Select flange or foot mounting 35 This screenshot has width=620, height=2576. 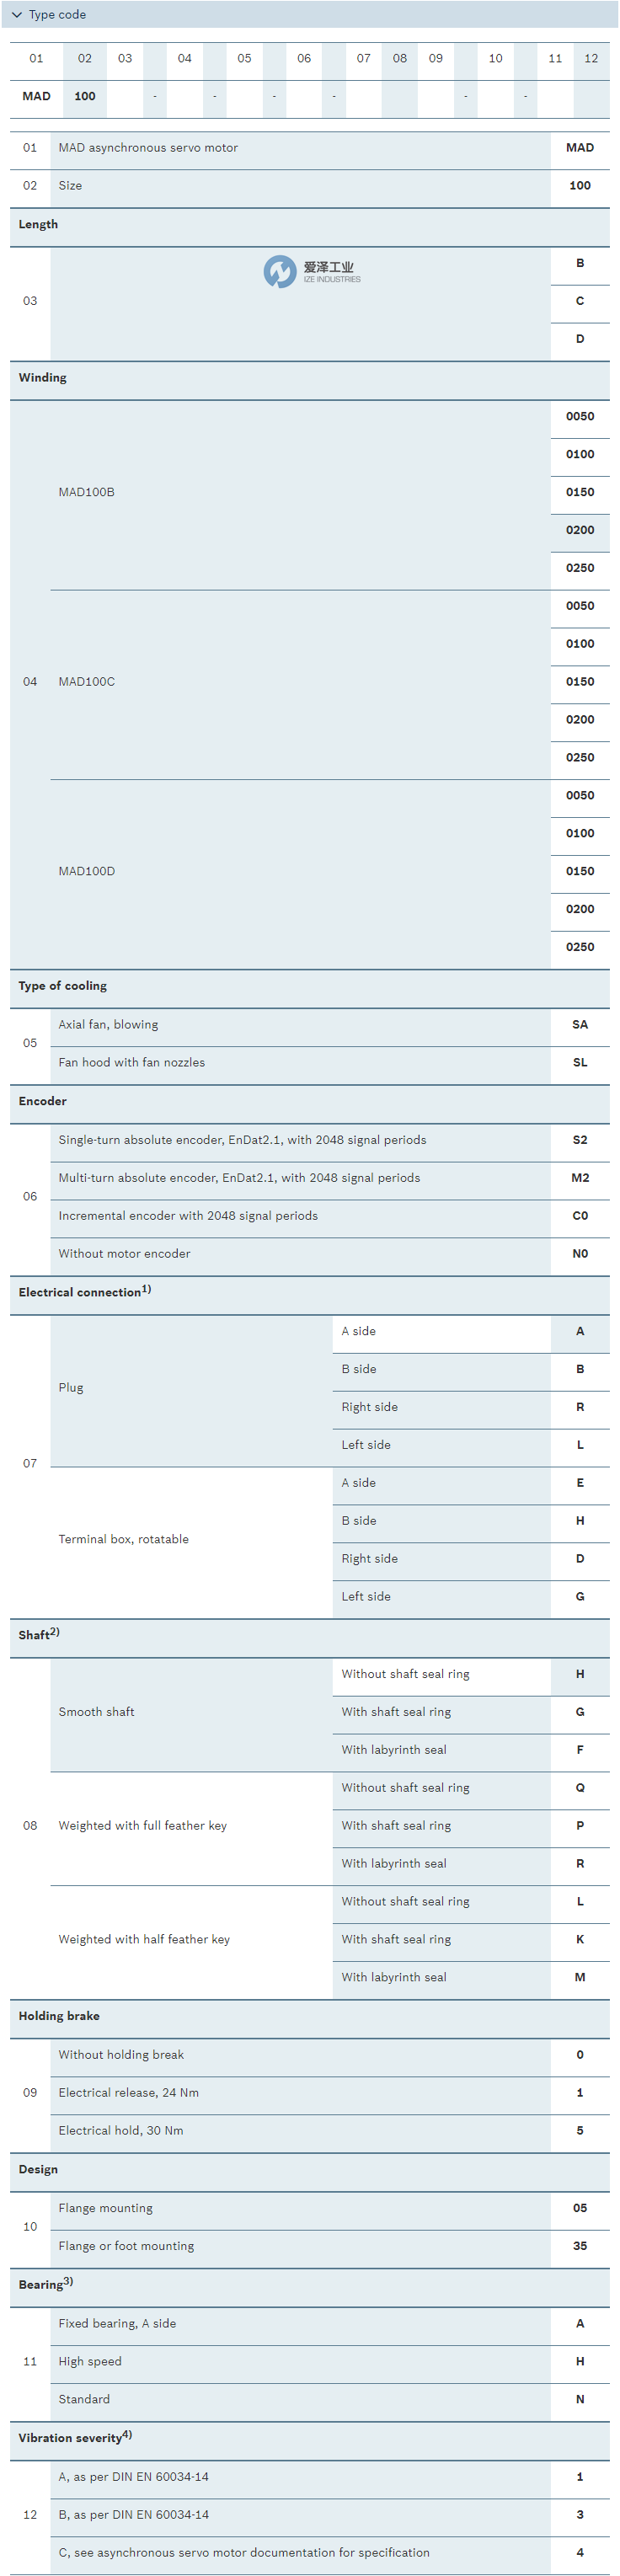coord(580,2246)
